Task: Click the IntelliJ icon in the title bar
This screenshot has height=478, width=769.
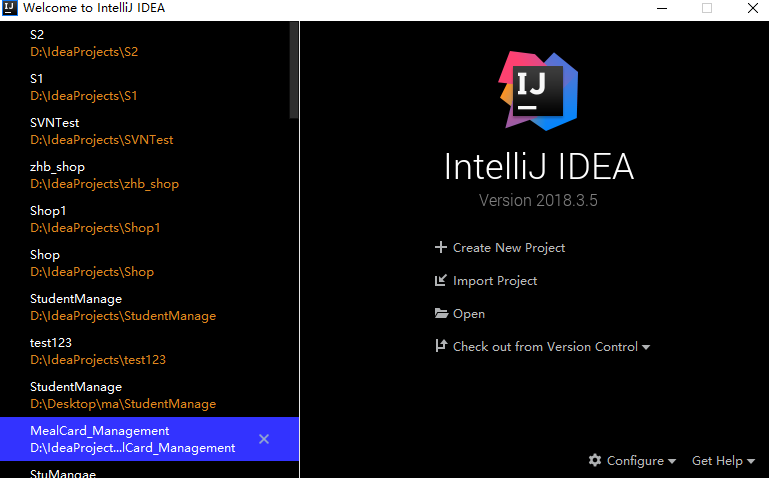Action: pyautogui.click(x=9, y=8)
